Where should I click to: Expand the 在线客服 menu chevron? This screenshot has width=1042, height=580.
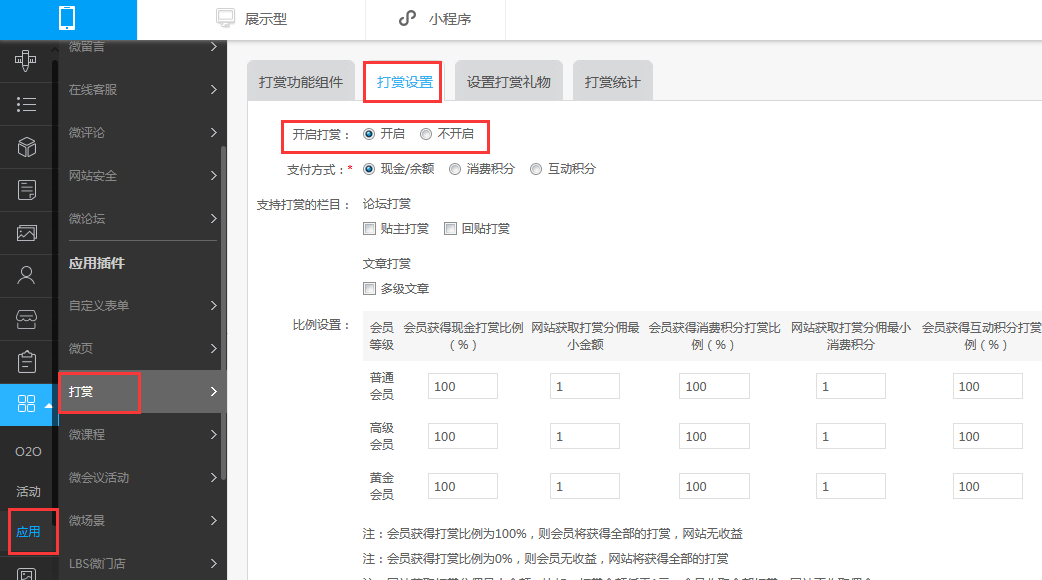213,89
